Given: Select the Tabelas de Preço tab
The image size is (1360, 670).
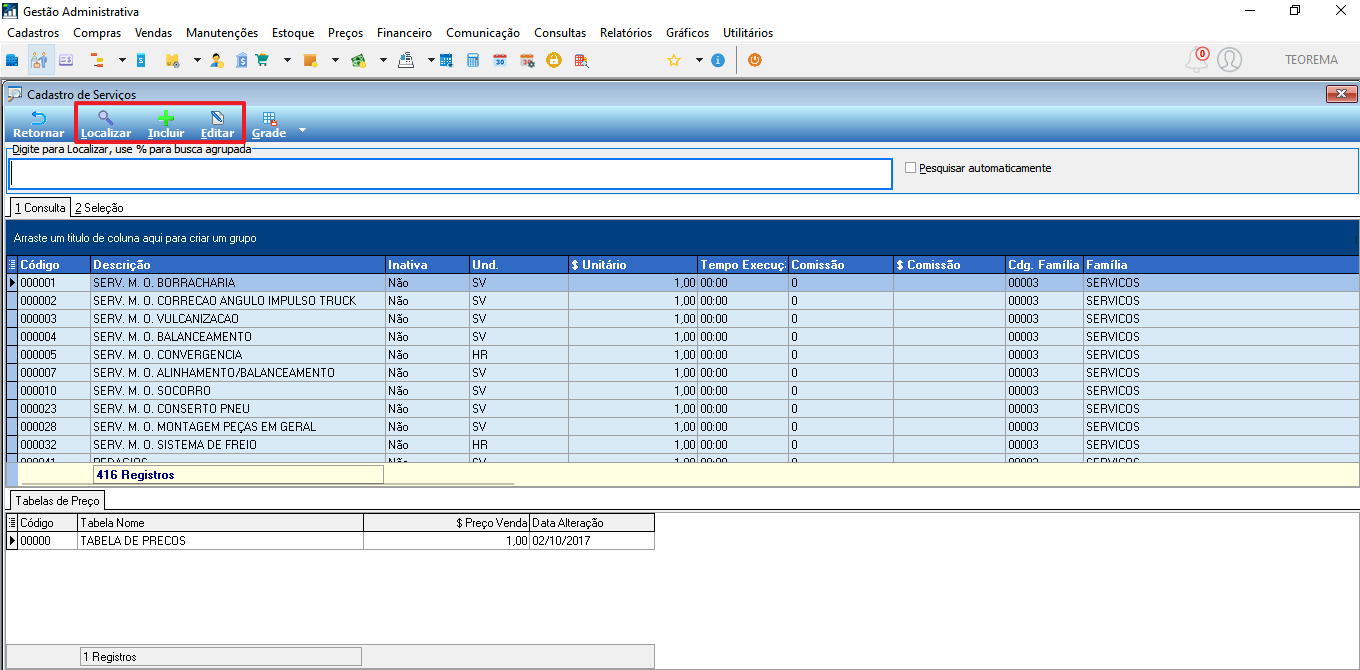Looking at the screenshot, I should [x=56, y=500].
